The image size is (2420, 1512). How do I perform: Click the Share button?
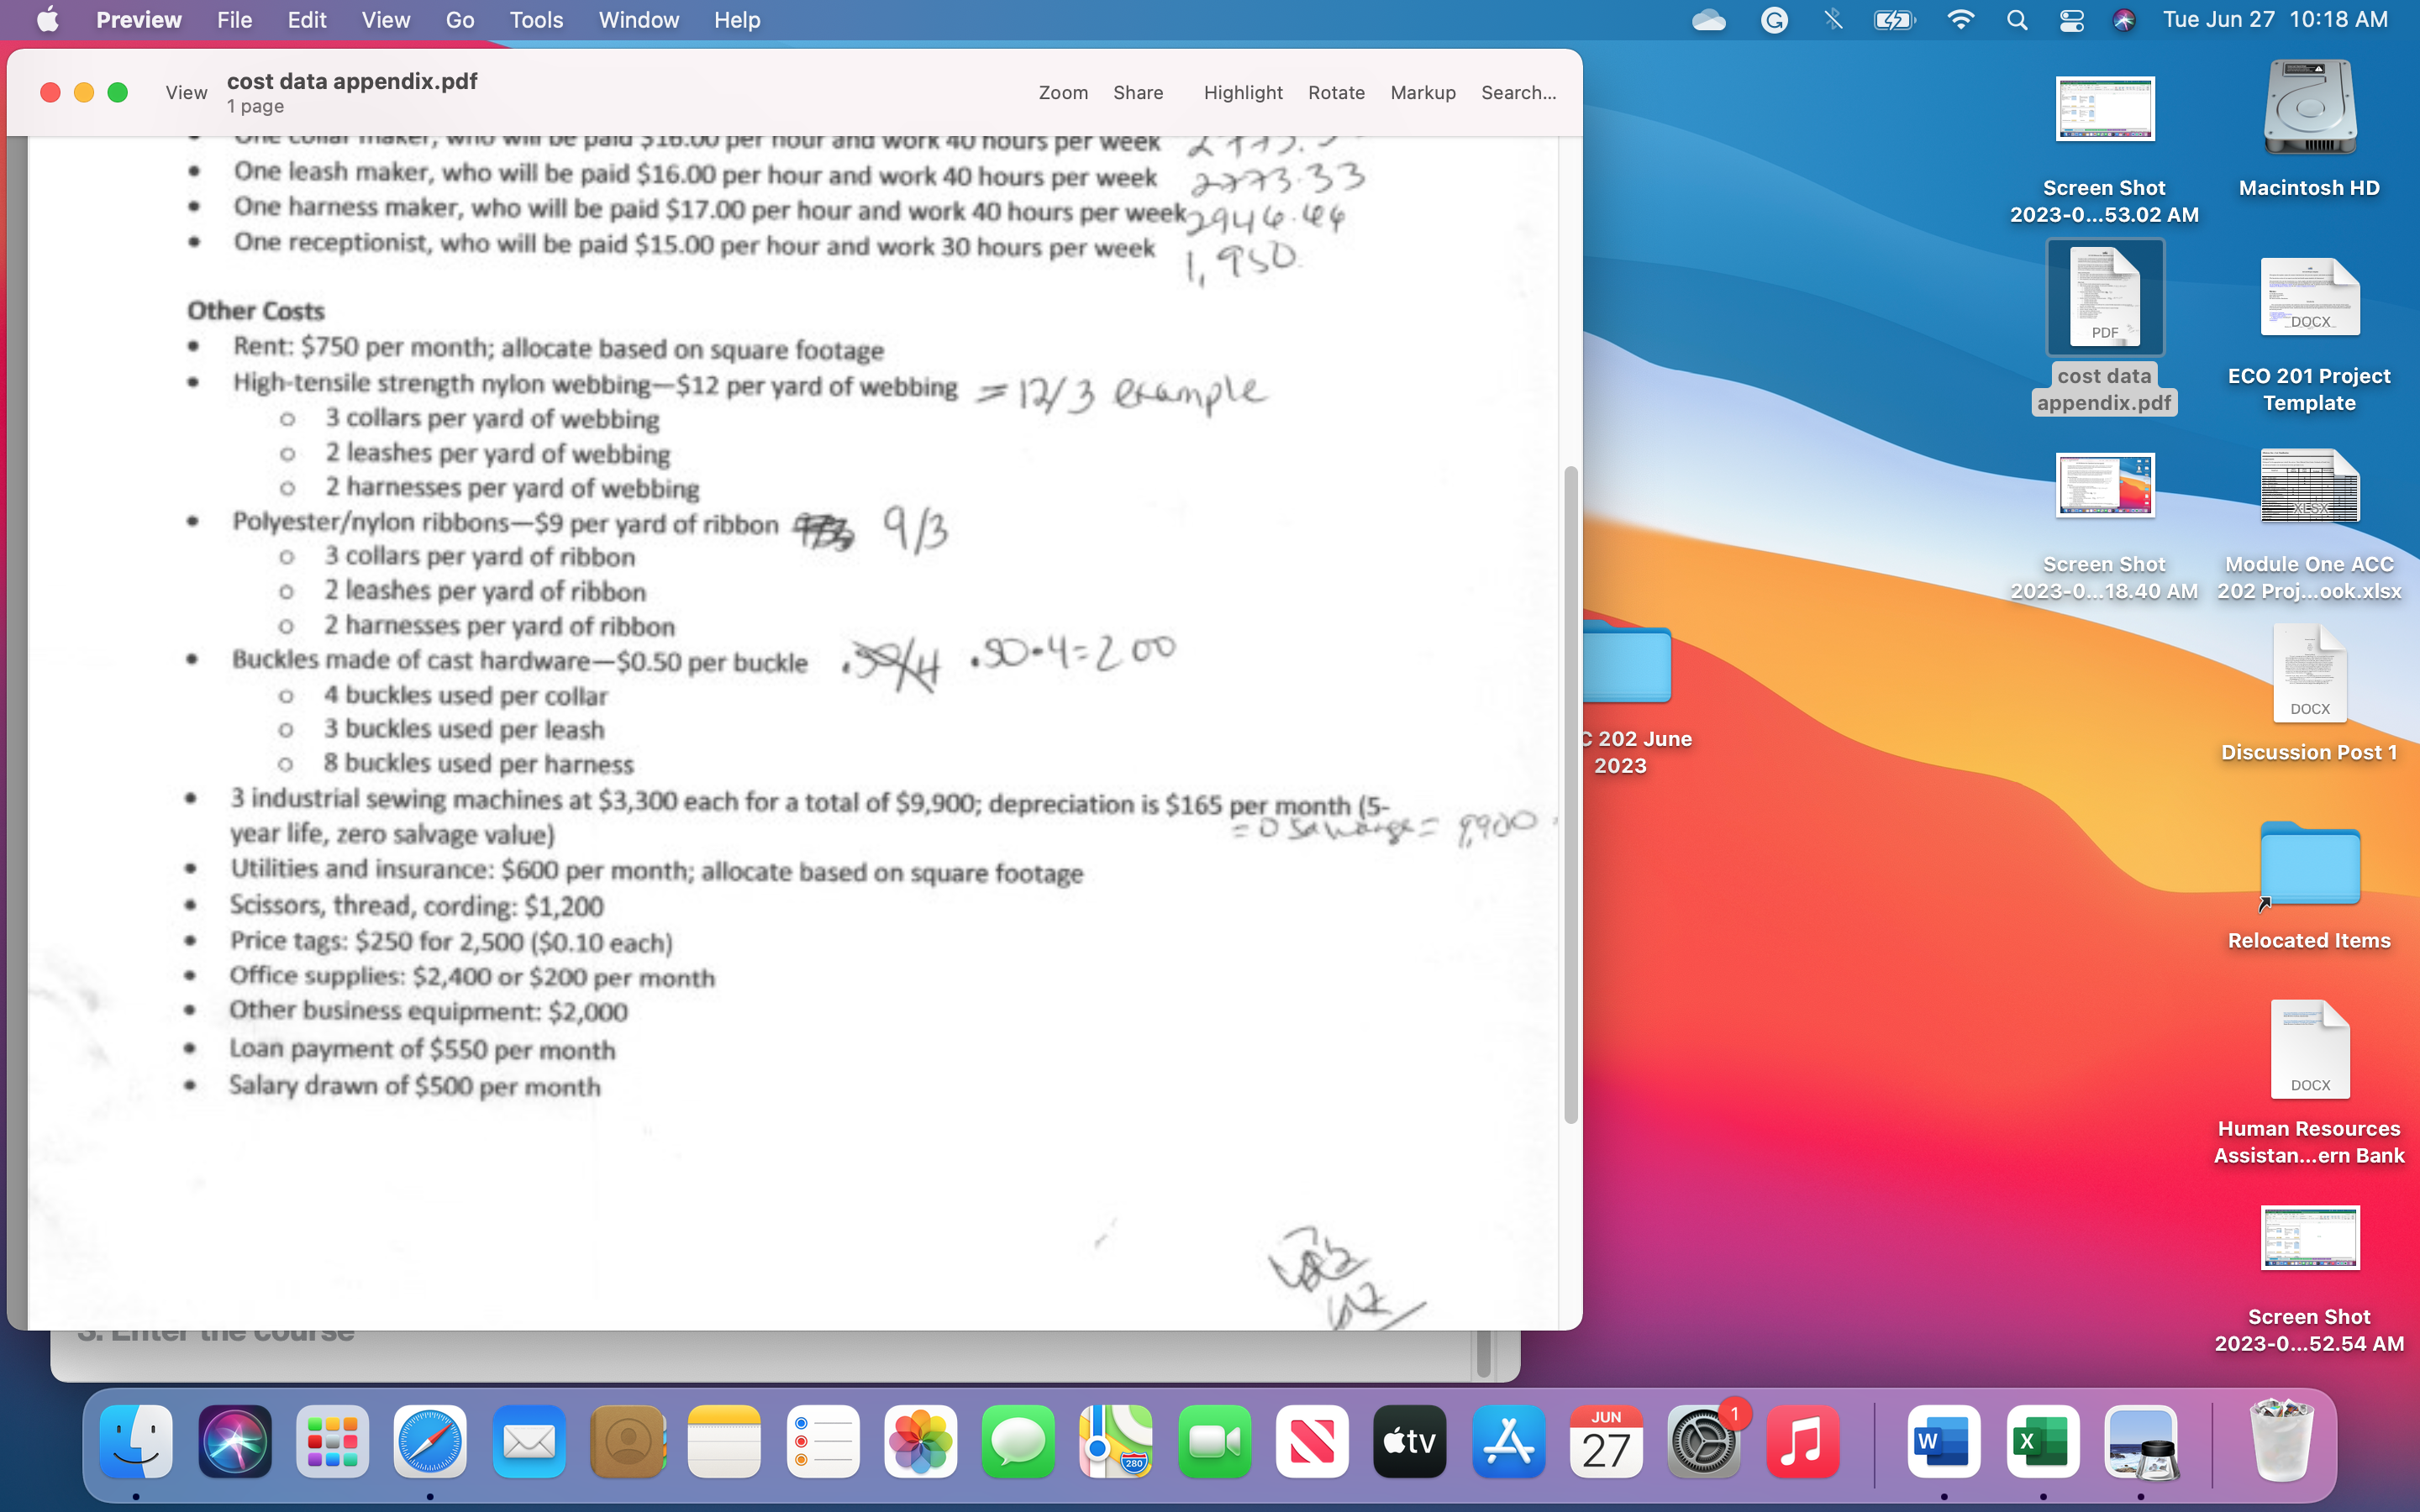coord(1138,92)
